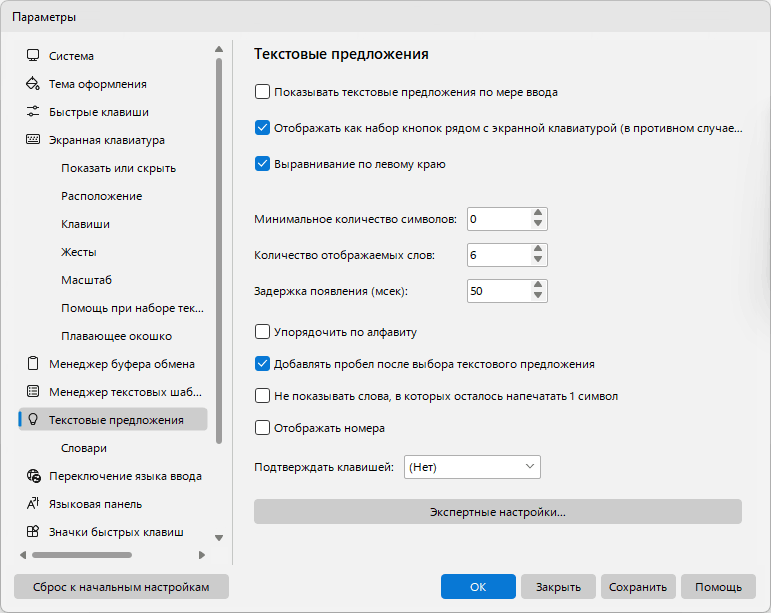The image size is (771, 613).
Task: Increase Минимальное количество символов value
Action: (x=538, y=213)
